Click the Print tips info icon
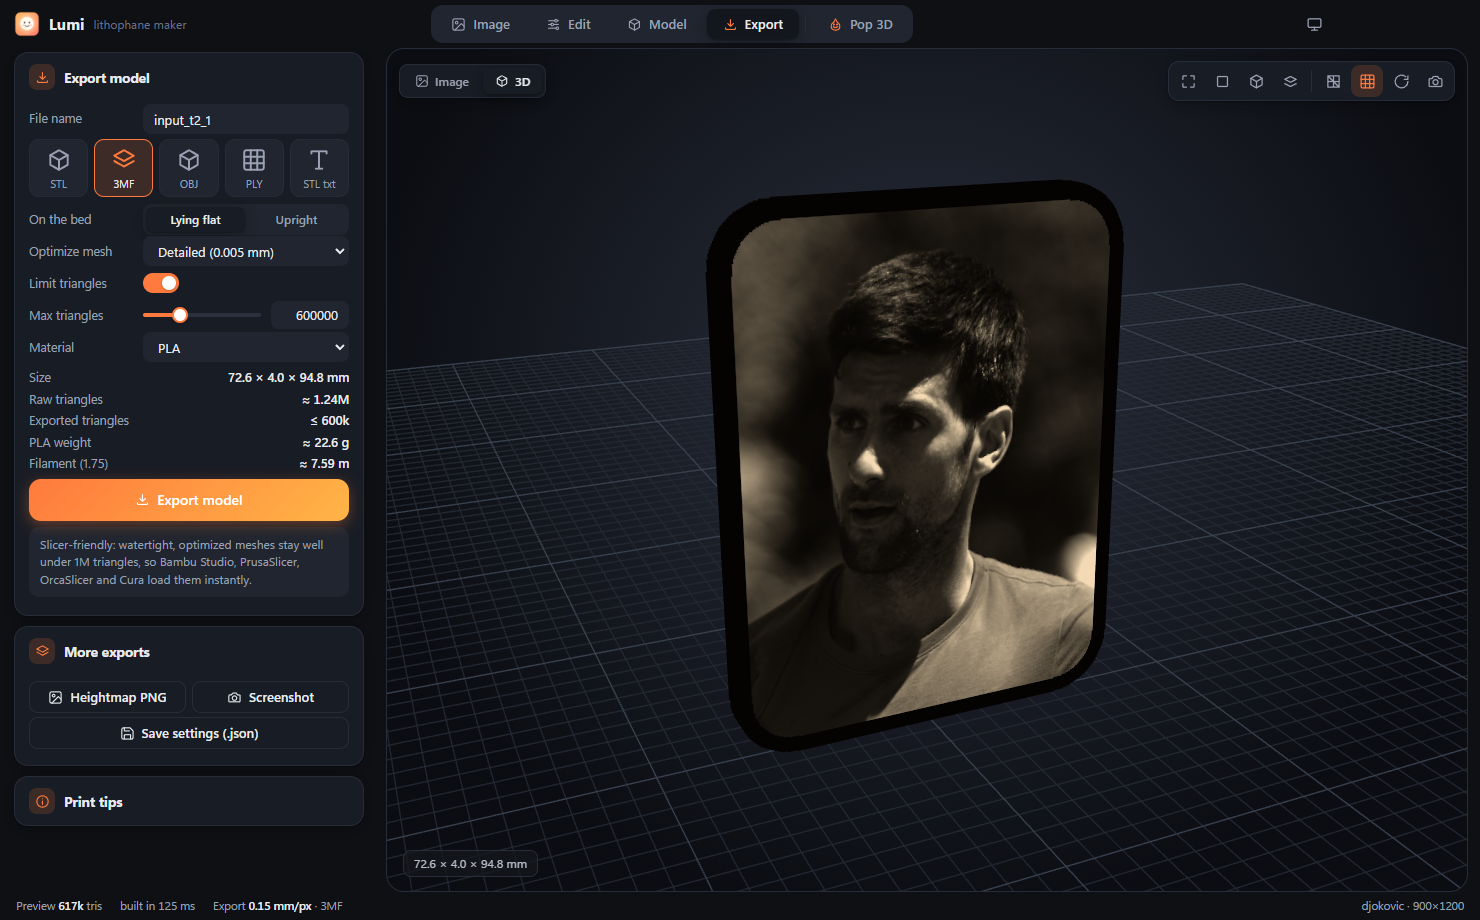Image resolution: width=1480 pixels, height=920 pixels. pos(42,801)
